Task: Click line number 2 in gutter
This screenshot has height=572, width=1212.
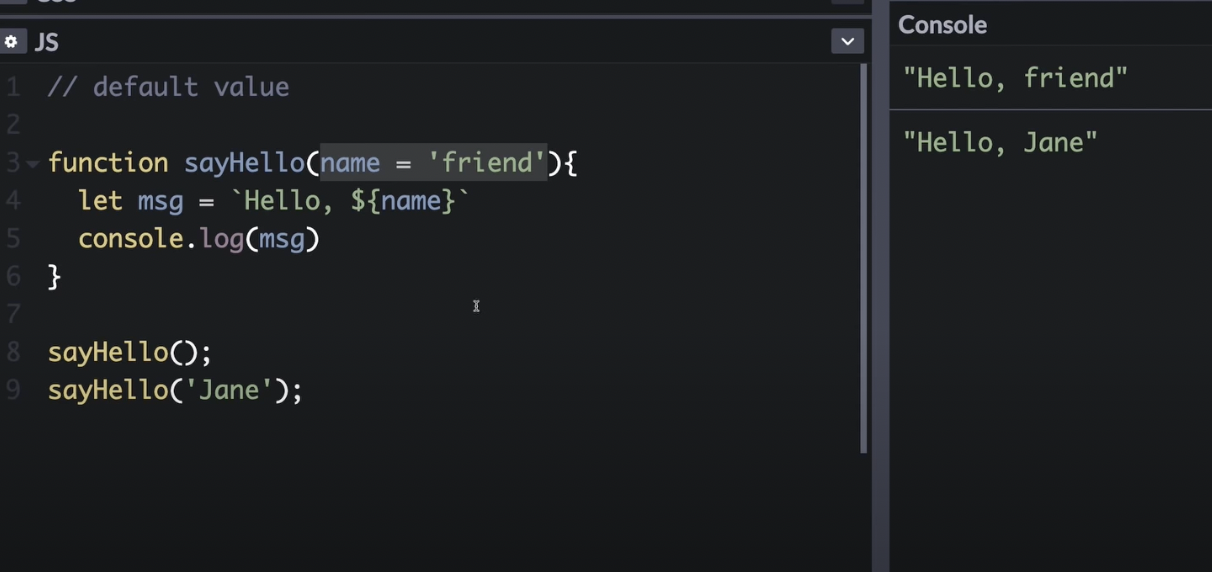Action: tap(12, 125)
